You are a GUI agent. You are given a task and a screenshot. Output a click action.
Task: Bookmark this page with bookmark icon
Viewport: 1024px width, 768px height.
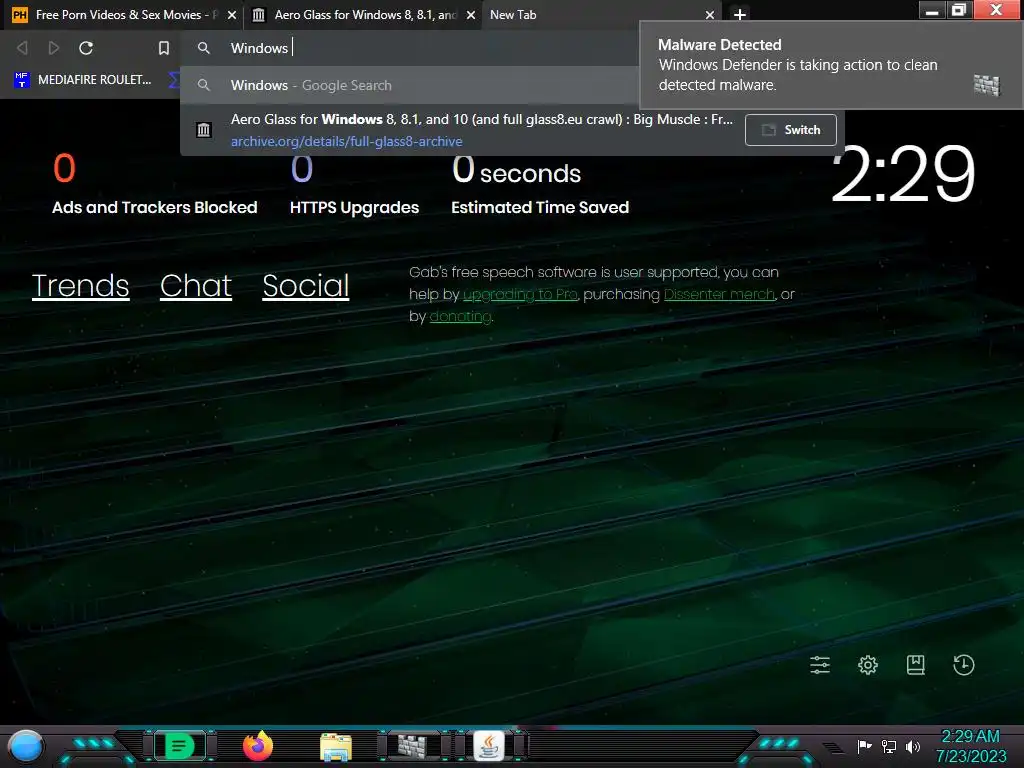click(x=164, y=48)
